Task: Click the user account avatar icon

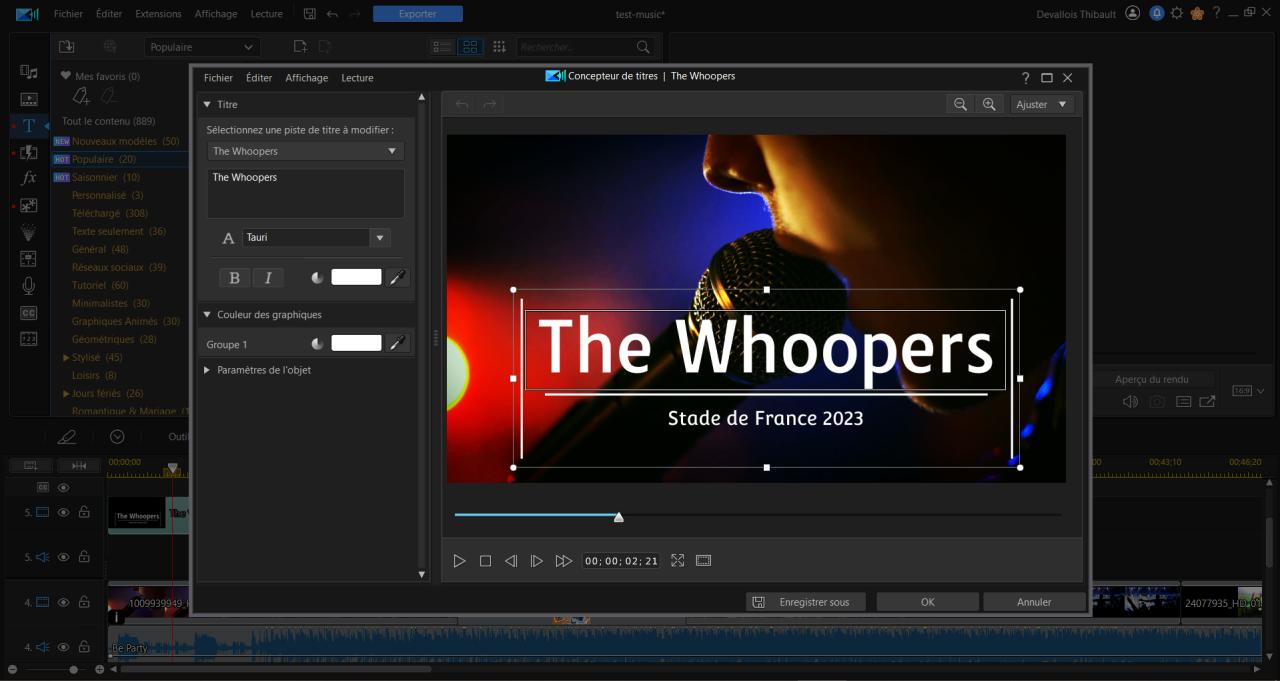Action: click(x=1132, y=13)
